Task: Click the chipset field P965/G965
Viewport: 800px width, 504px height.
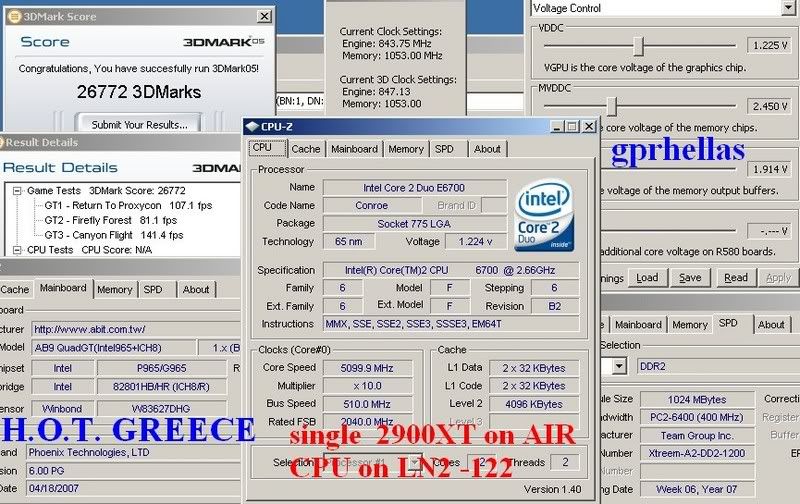Action: tap(162, 368)
